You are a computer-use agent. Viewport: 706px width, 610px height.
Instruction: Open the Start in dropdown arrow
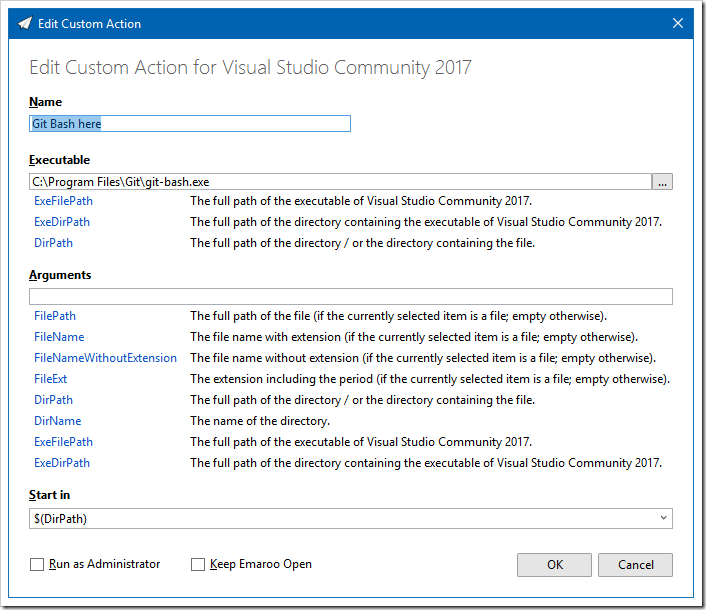pos(663,518)
